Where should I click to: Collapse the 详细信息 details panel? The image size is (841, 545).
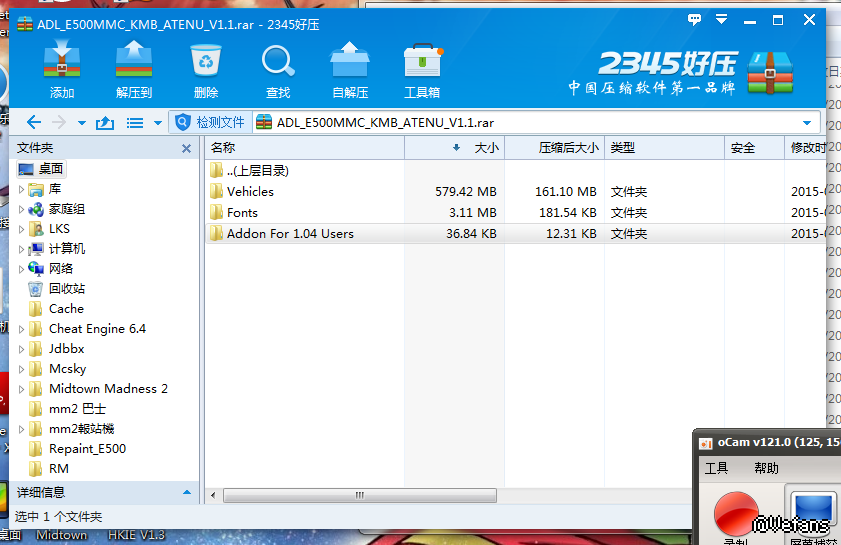[187, 492]
